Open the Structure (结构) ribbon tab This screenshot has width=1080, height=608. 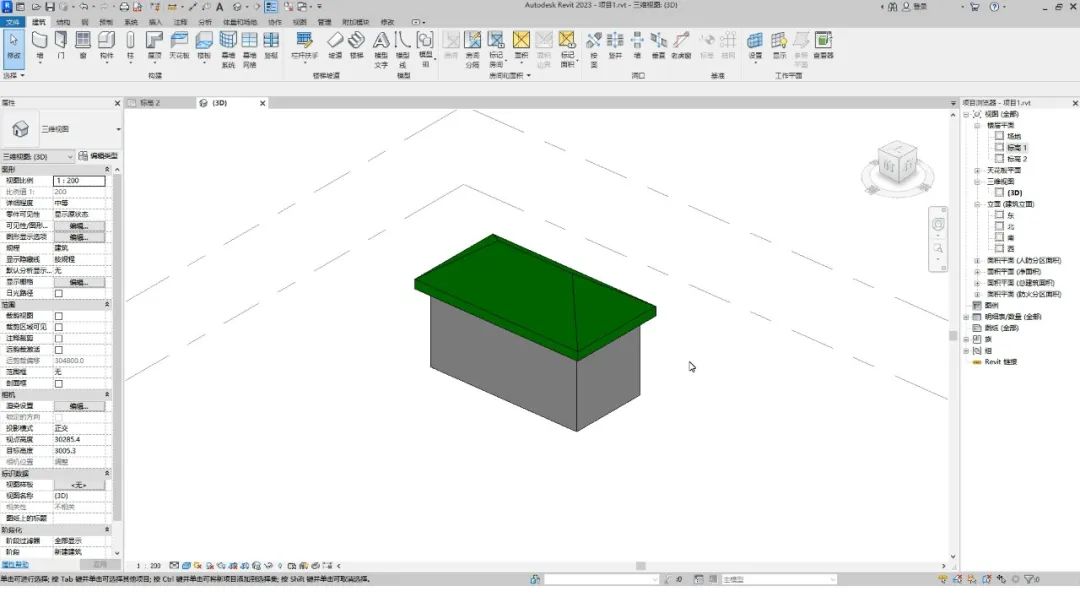pyautogui.click(x=63, y=21)
